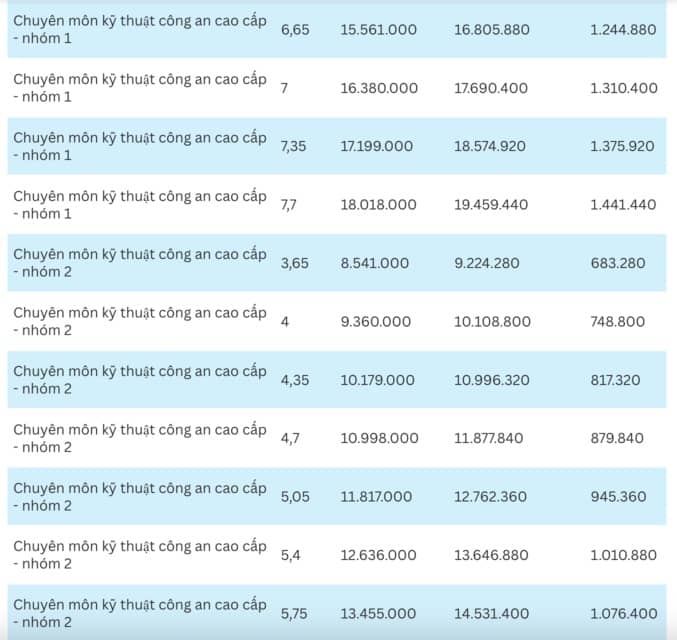Select the coefficient 5,4 cell
677x640 pixels.
point(291,555)
